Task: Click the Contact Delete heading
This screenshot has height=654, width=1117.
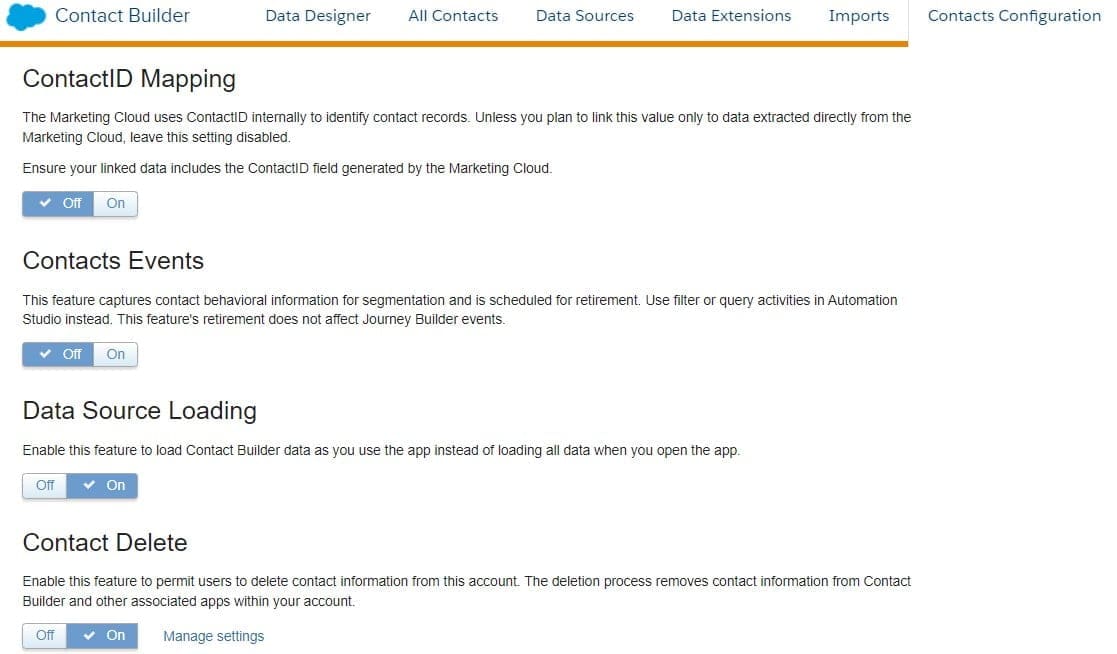Action: pyautogui.click(x=105, y=543)
